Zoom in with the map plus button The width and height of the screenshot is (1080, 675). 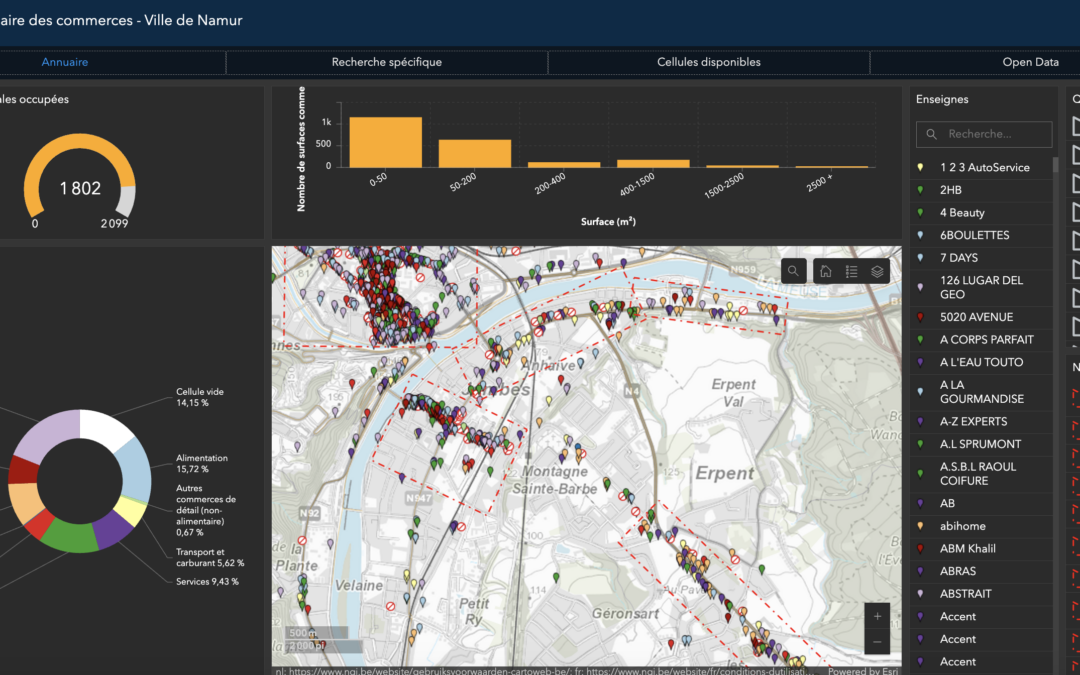click(877, 616)
